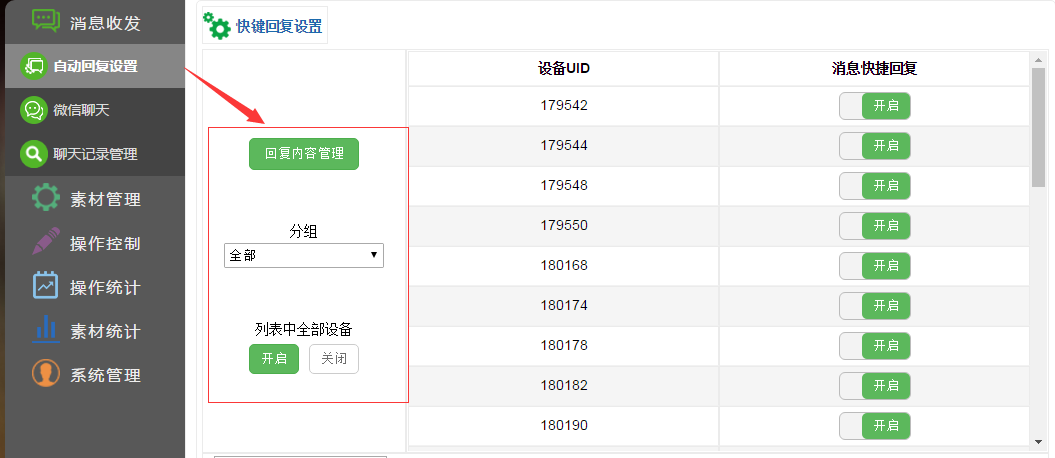Click device UID 180190
The image size is (1055, 458).
click(x=564, y=425)
